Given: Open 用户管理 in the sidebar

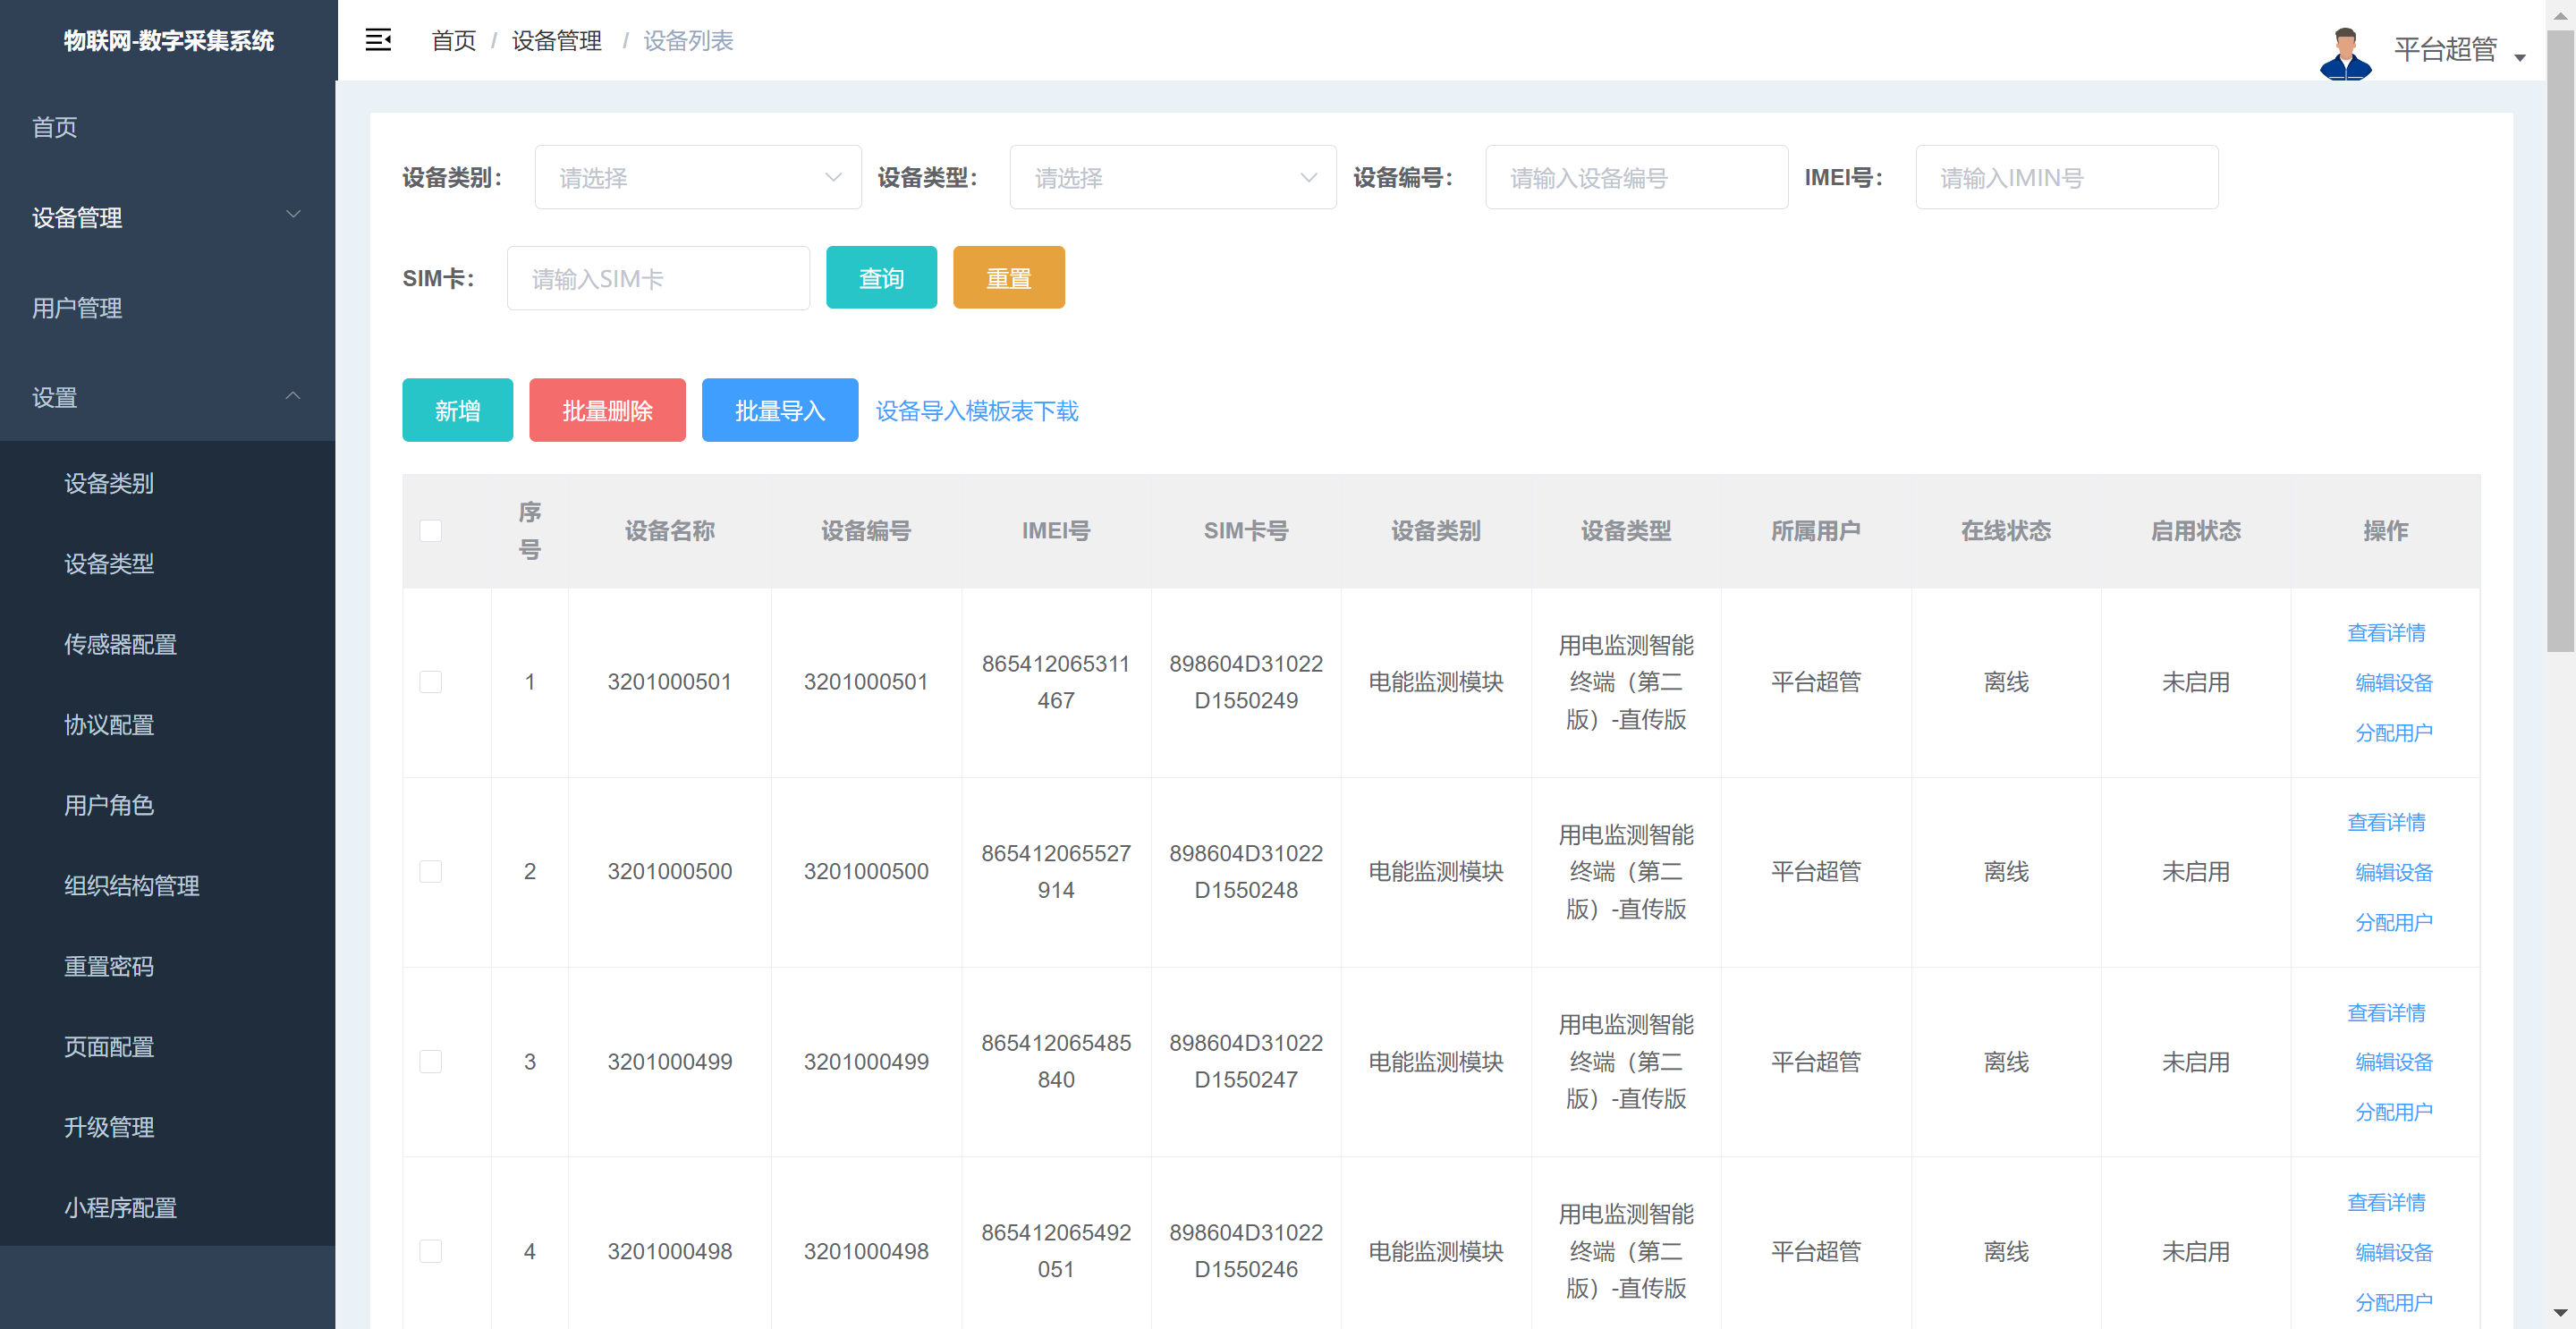Looking at the screenshot, I should pyautogui.click(x=168, y=308).
